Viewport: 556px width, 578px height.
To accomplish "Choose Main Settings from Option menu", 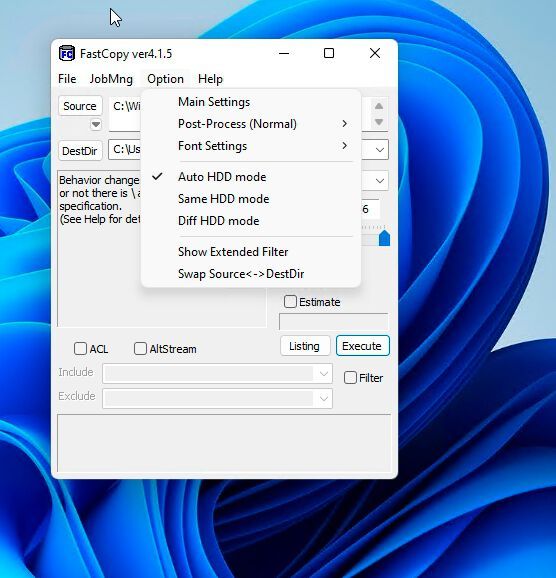I will click(251, 102).
